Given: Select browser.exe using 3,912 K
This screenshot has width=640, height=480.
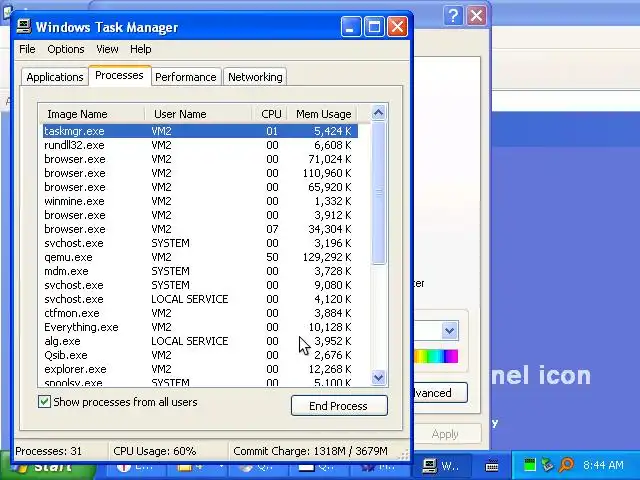Looking at the screenshot, I should click(200, 215).
